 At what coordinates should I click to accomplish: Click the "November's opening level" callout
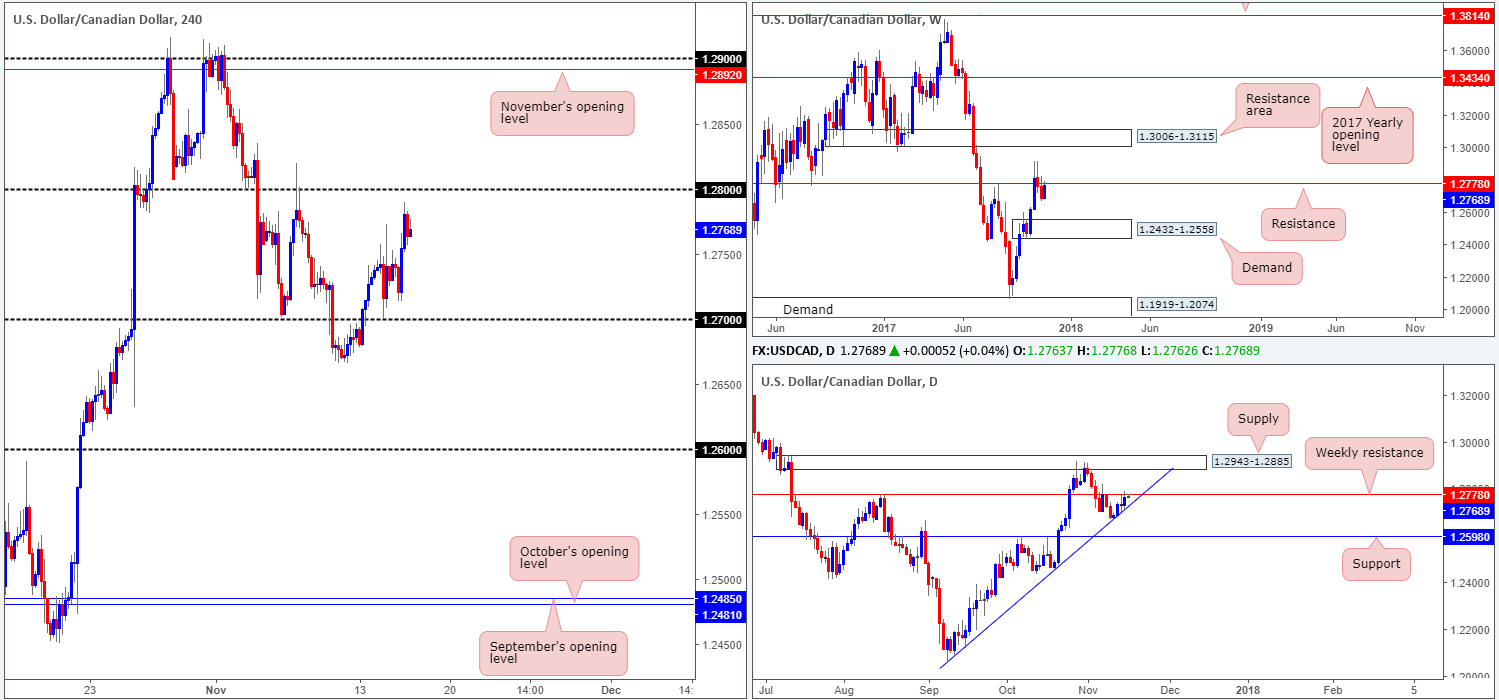point(563,114)
